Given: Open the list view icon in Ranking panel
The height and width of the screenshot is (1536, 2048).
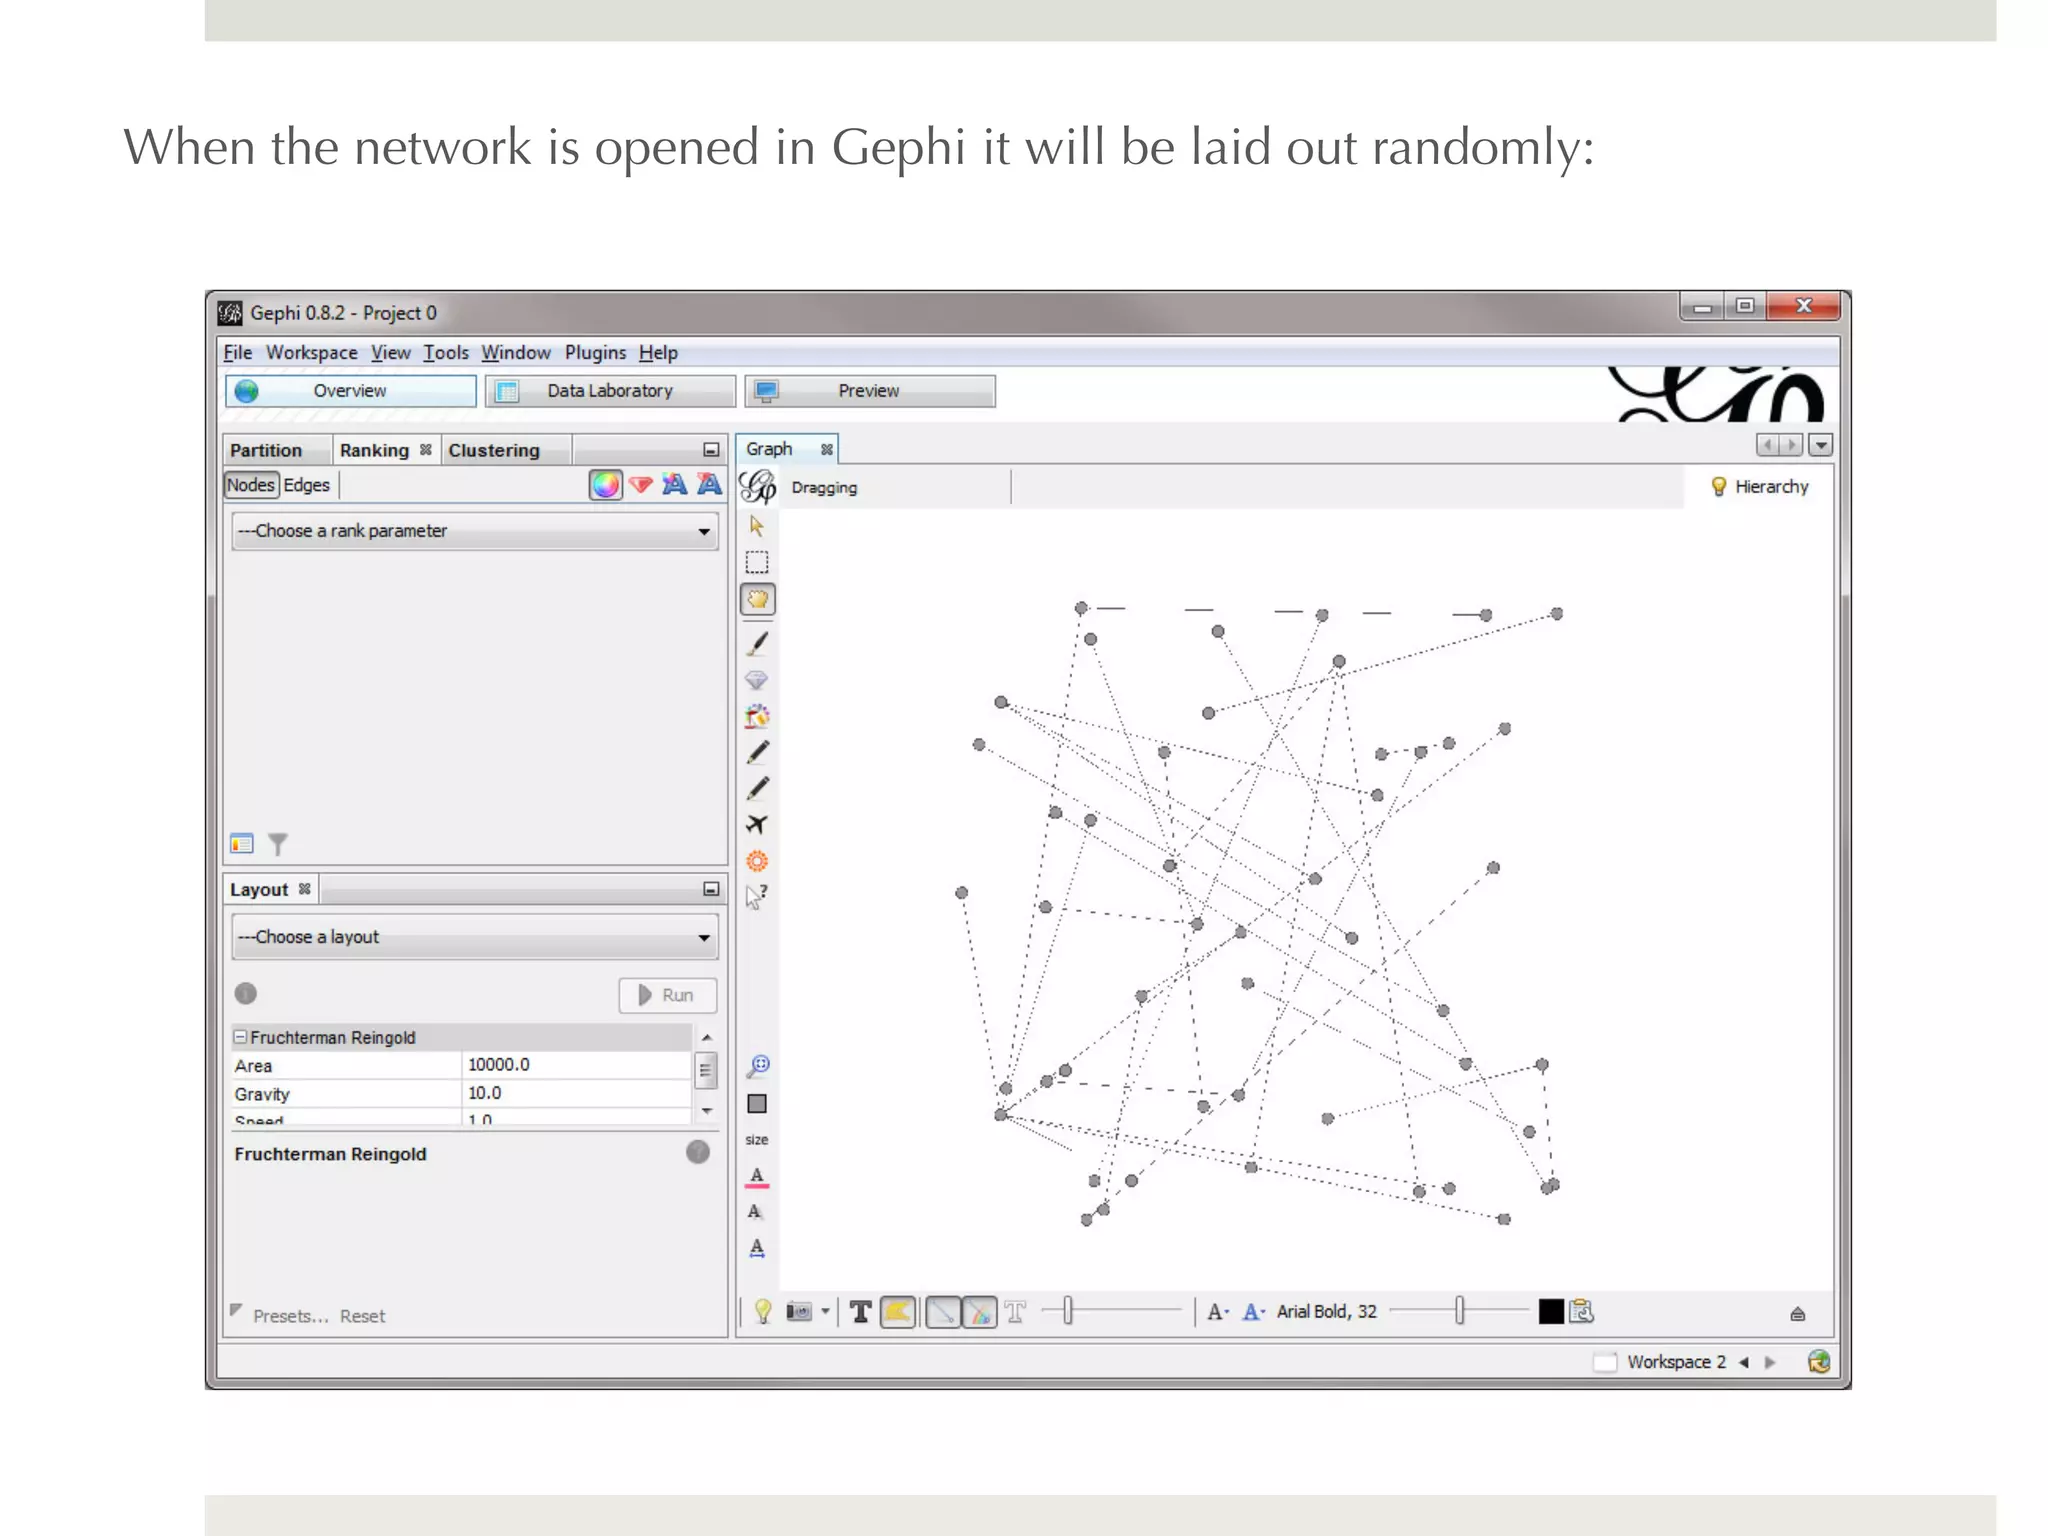Looking at the screenshot, I should [242, 844].
